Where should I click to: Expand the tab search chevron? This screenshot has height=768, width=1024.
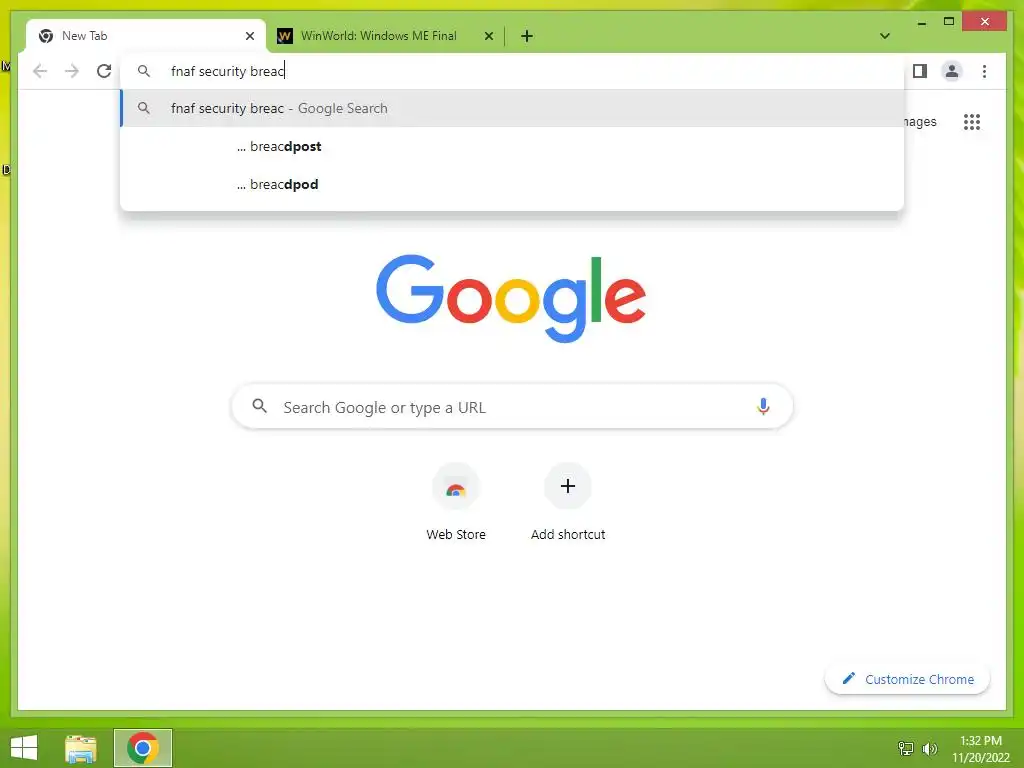click(885, 36)
